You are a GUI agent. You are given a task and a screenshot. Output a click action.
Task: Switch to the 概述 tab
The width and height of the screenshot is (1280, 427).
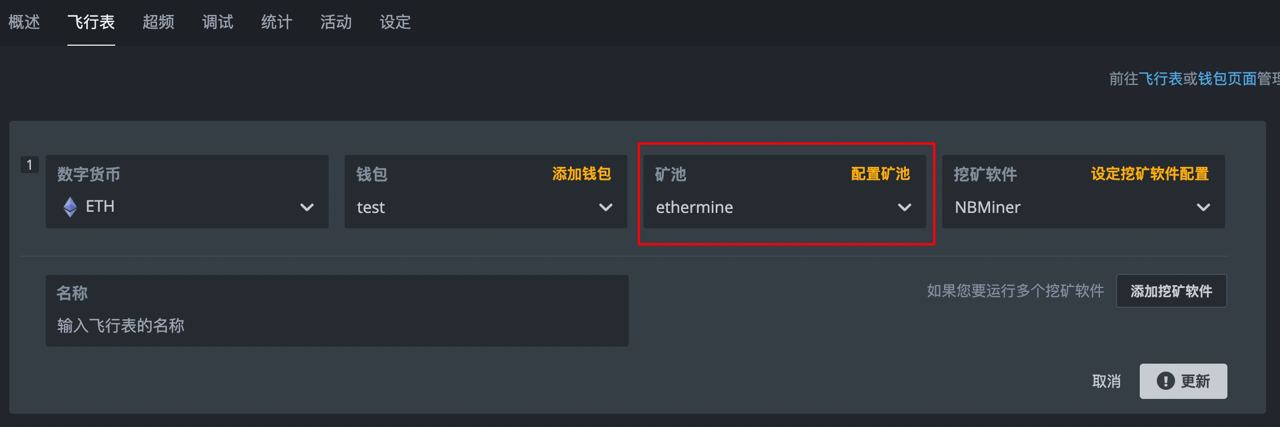point(24,22)
